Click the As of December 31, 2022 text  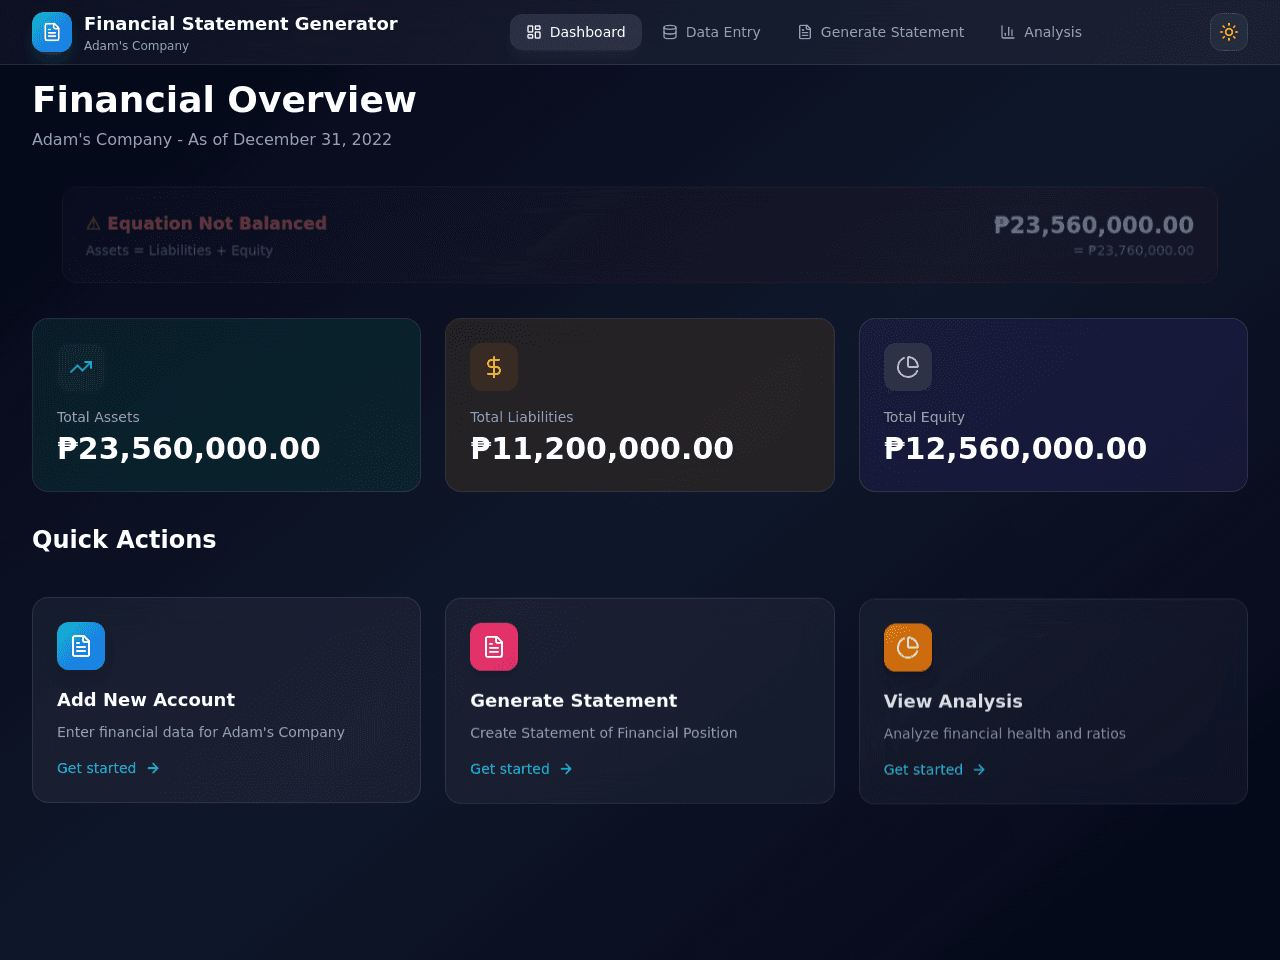pyautogui.click(x=290, y=140)
